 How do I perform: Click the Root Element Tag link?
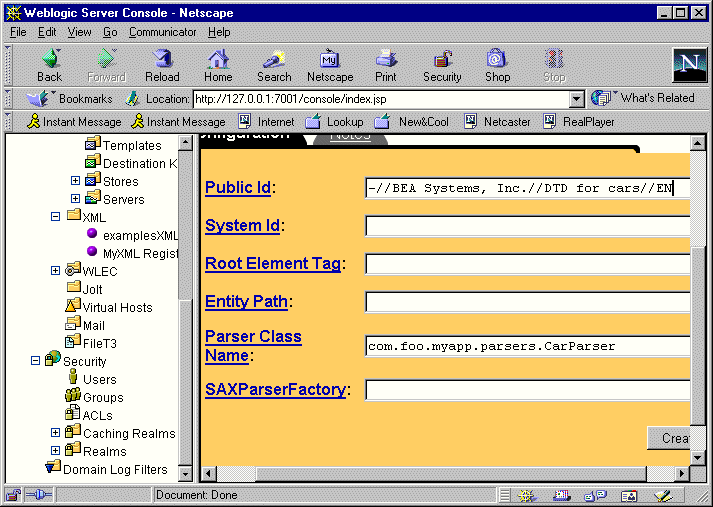273,263
